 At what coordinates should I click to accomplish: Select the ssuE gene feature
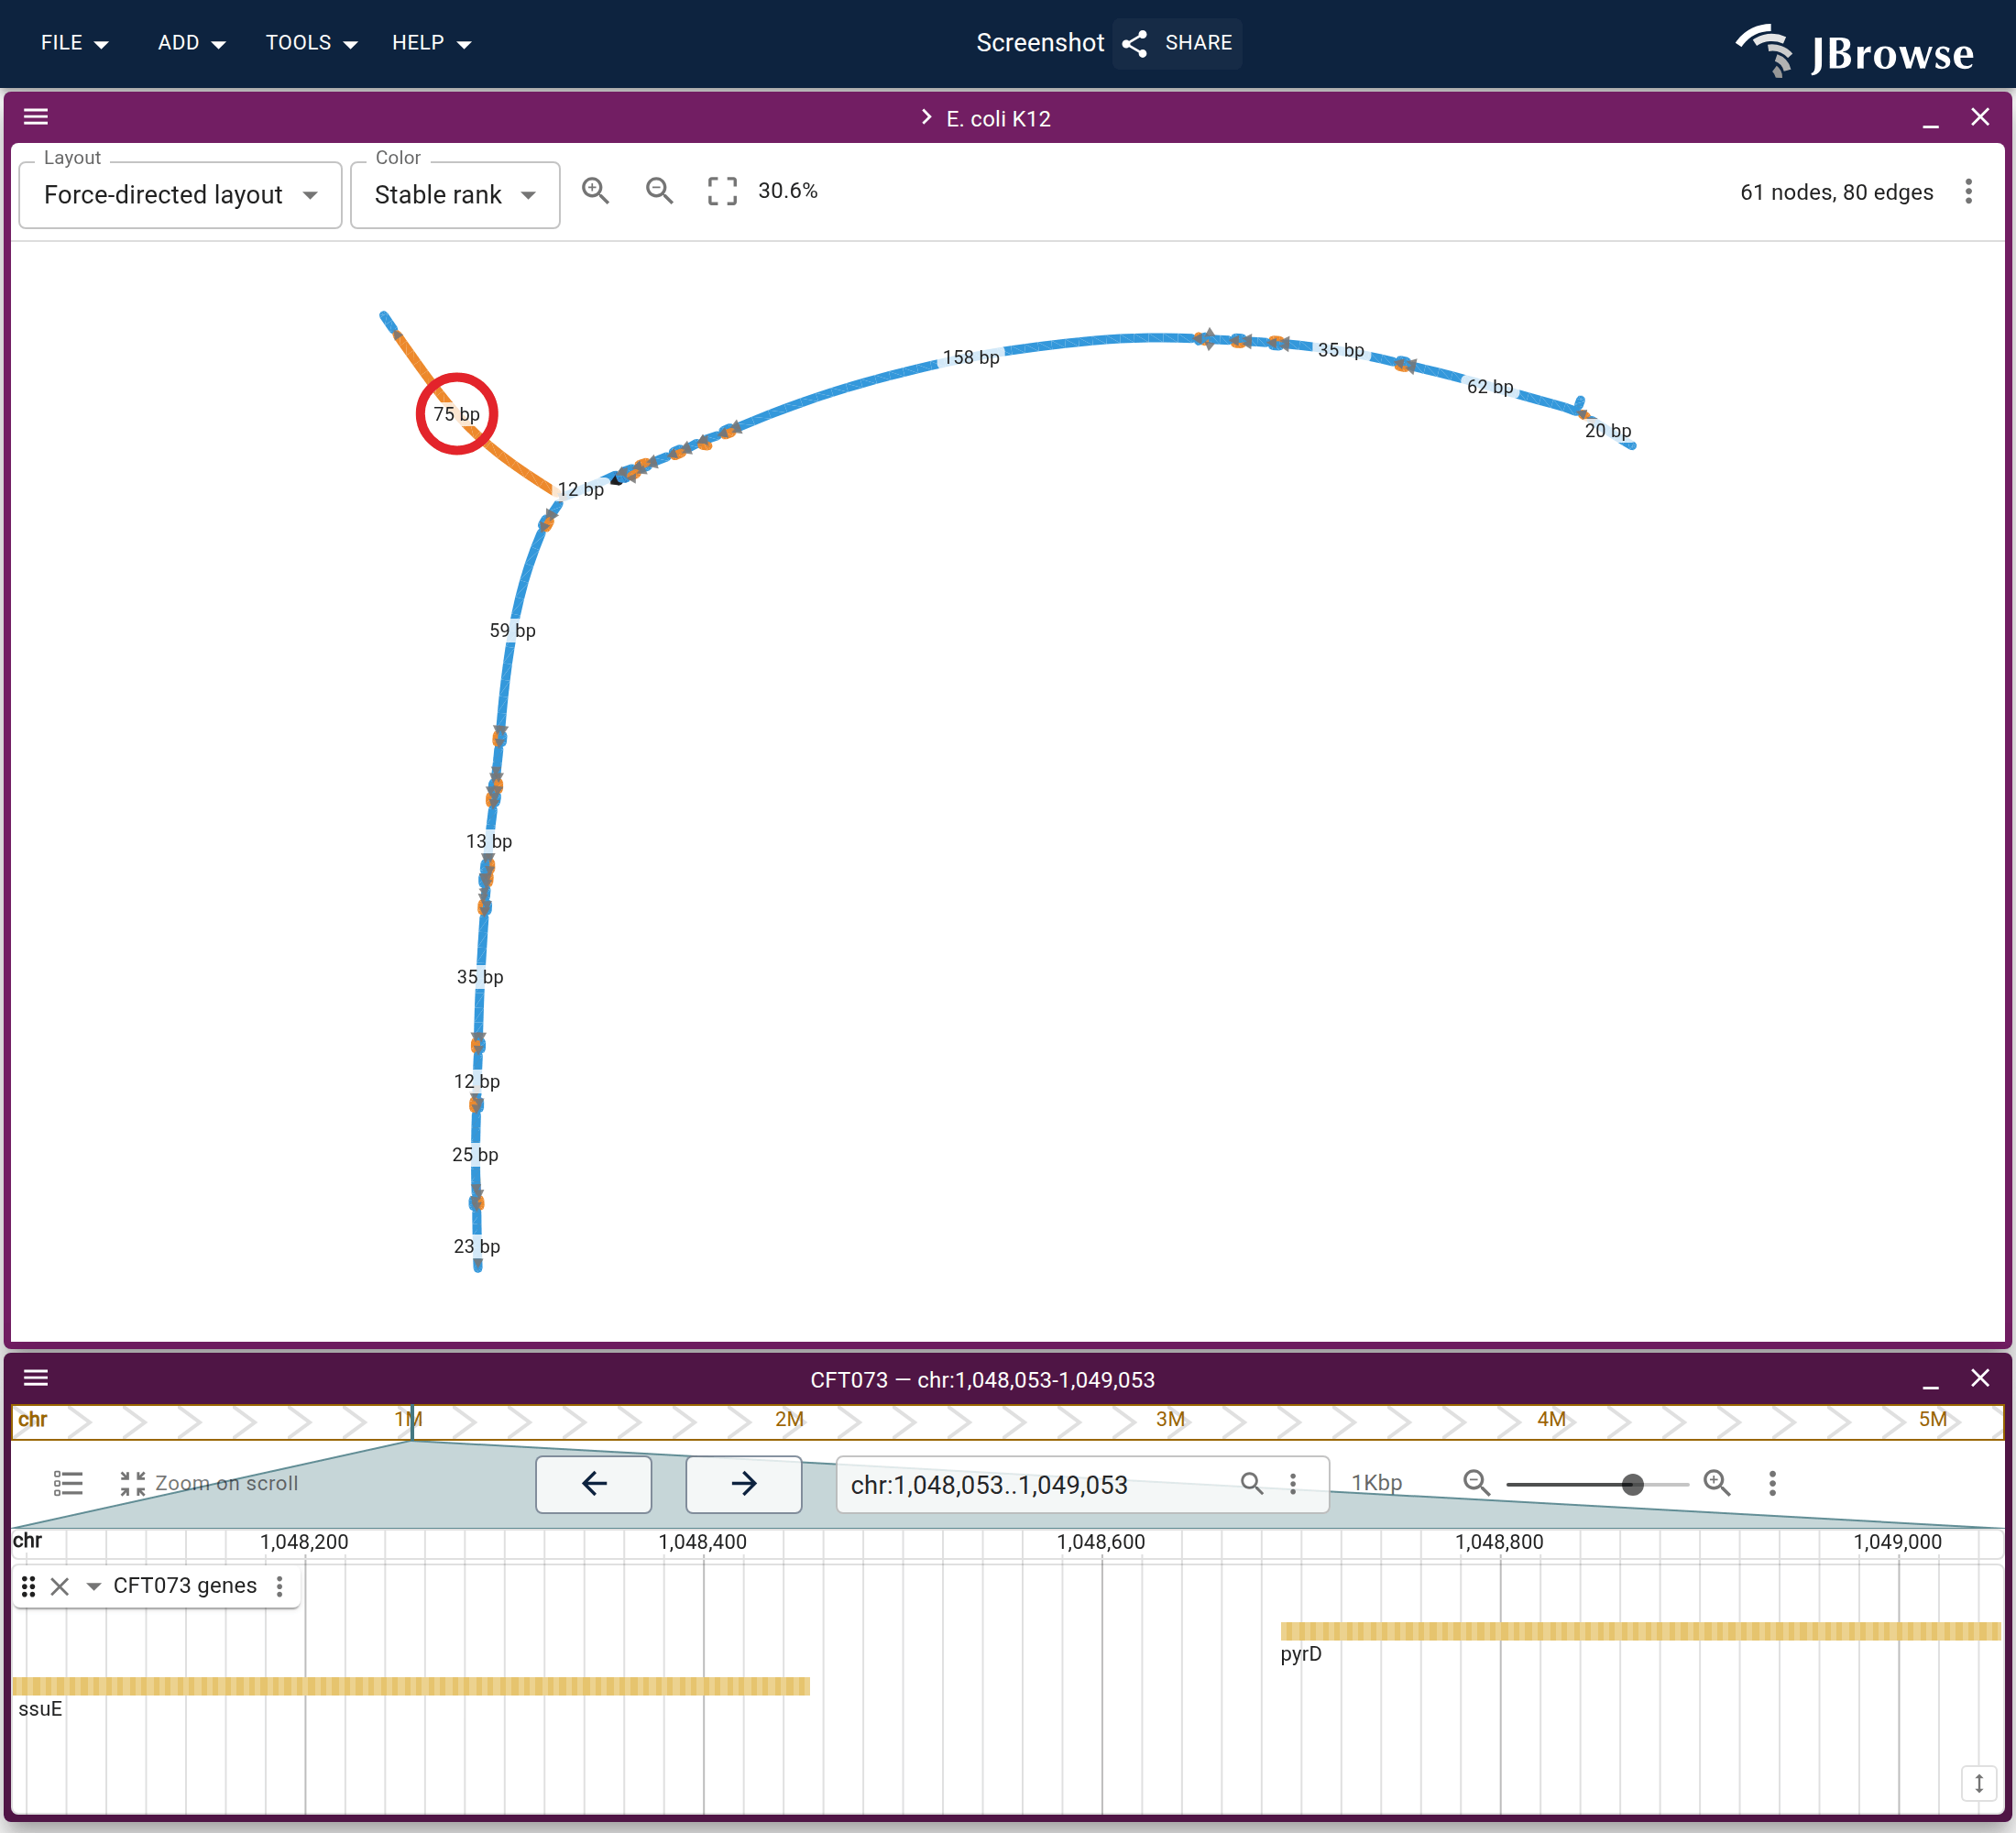[411, 1686]
